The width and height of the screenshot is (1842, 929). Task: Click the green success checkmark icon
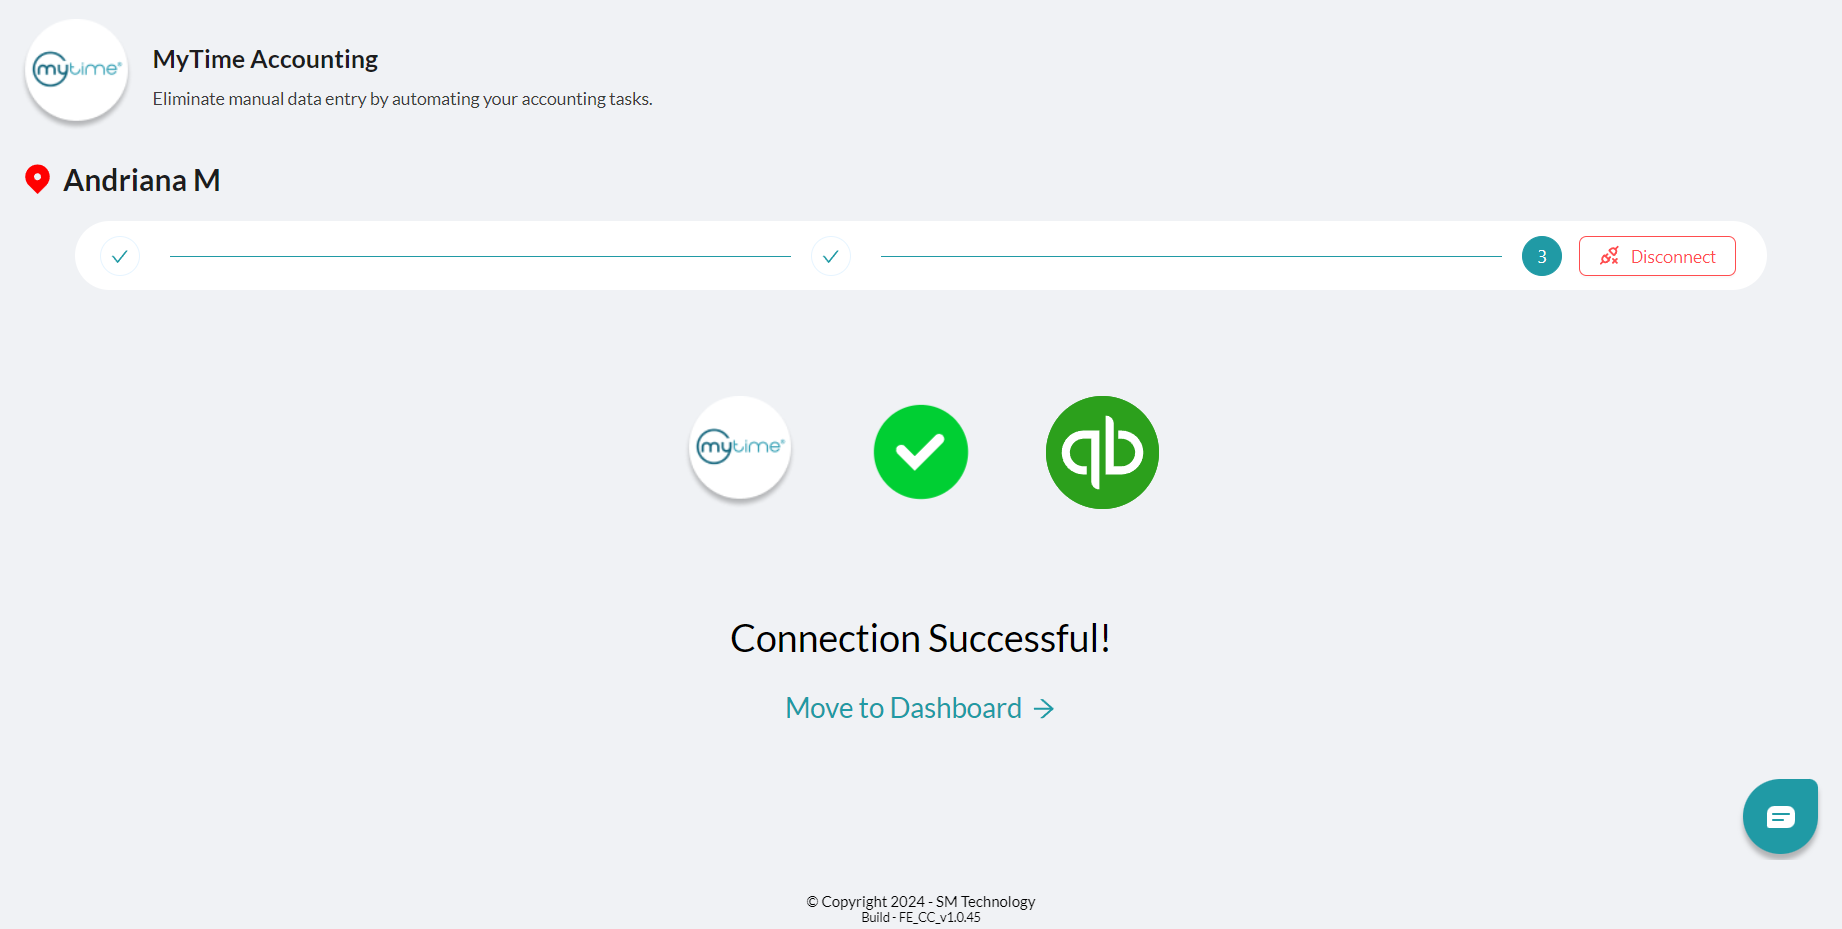click(x=920, y=452)
